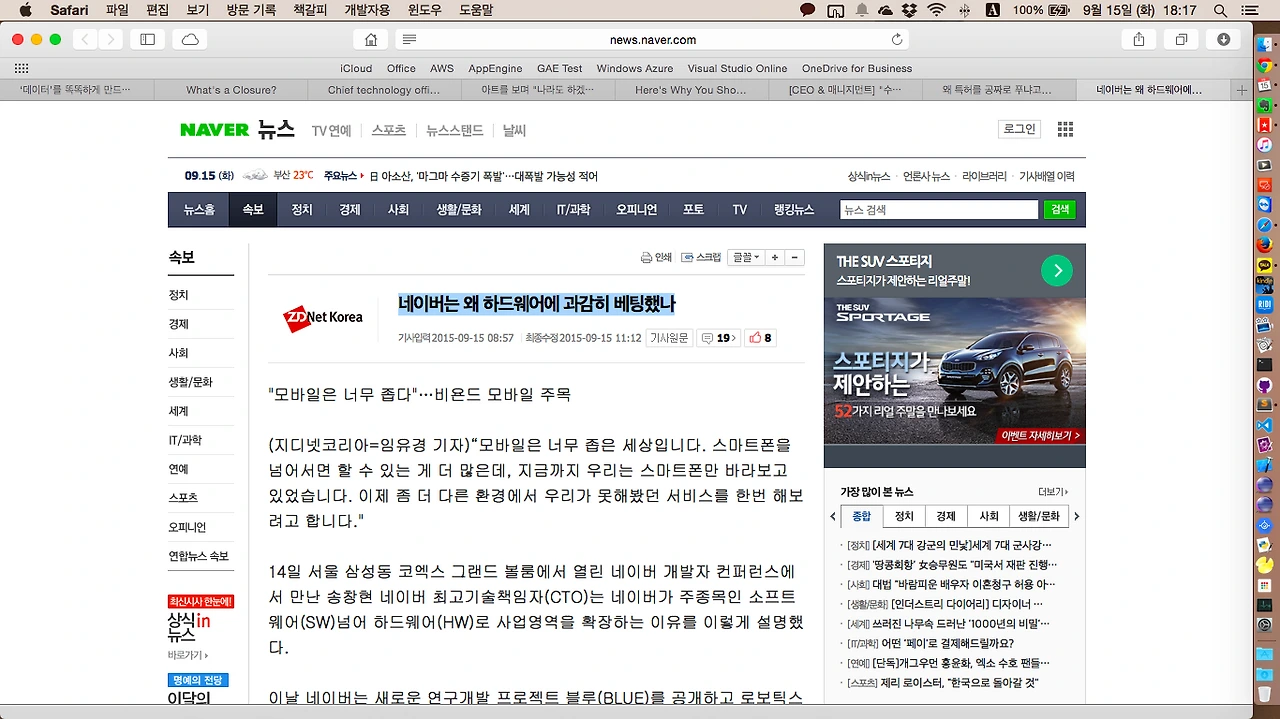Open the 19 comments bubble
The height and width of the screenshot is (719, 1280).
(718, 338)
